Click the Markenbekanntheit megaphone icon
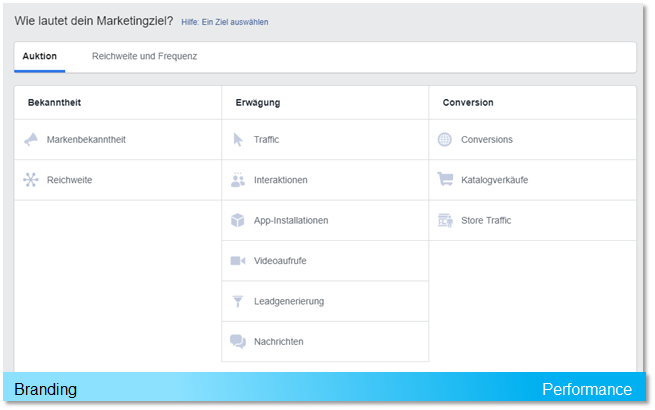Image resolution: width=655 pixels, height=410 pixels. 31,140
